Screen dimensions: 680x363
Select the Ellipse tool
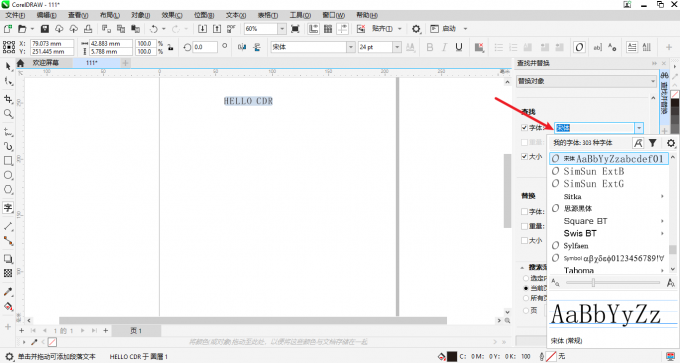8,175
